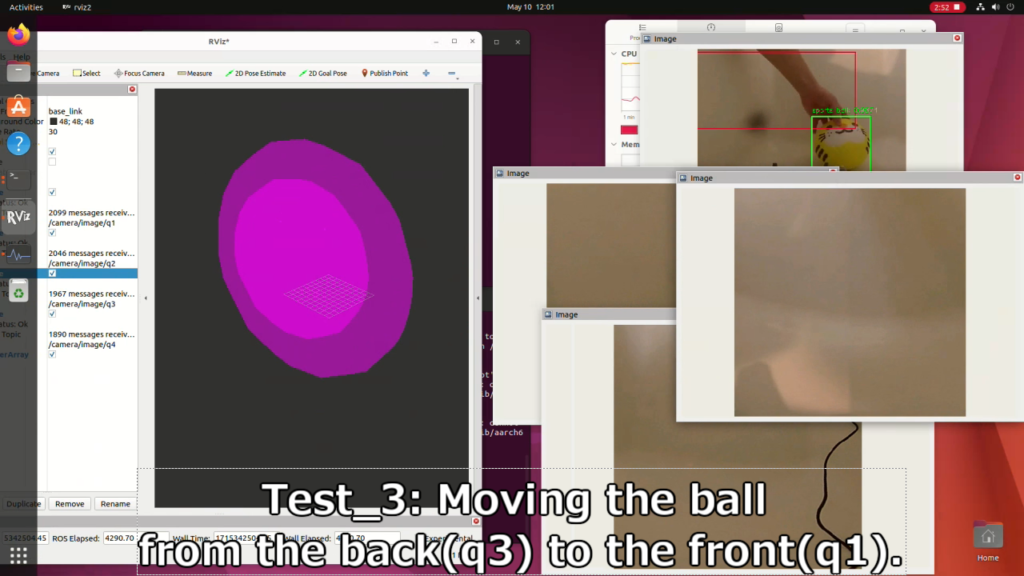Collapse the left Displays panel arrow
The image size is (1024, 576).
point(145,298)
